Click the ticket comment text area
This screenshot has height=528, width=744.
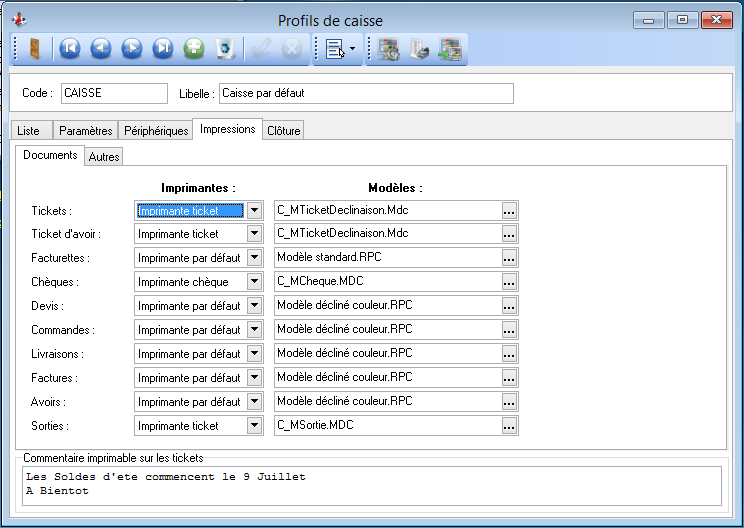pos(371,485)
